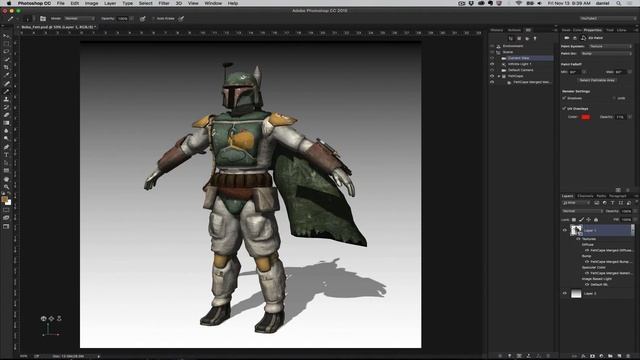Switch to the Channels tab

click(x=585, y=196)
